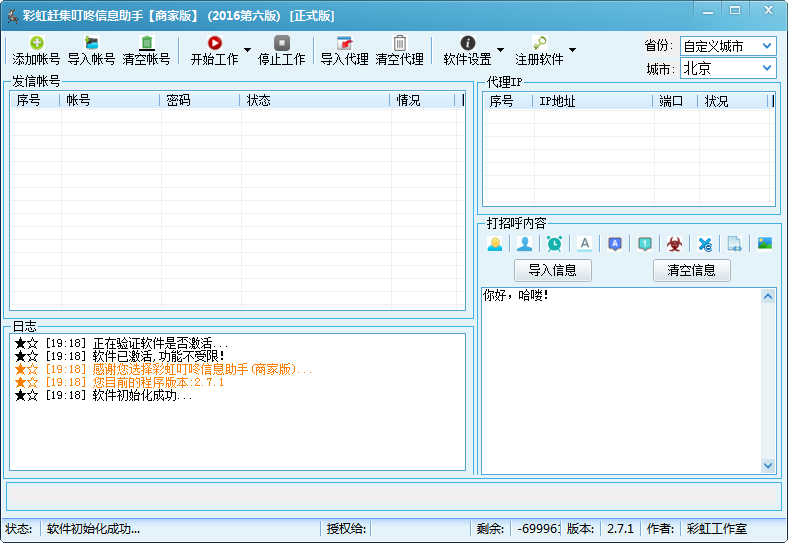Screen dimensions: 788x543
Task: Expand the 开始工作 dropdown arrow
Action: click(x=248, y=50)
